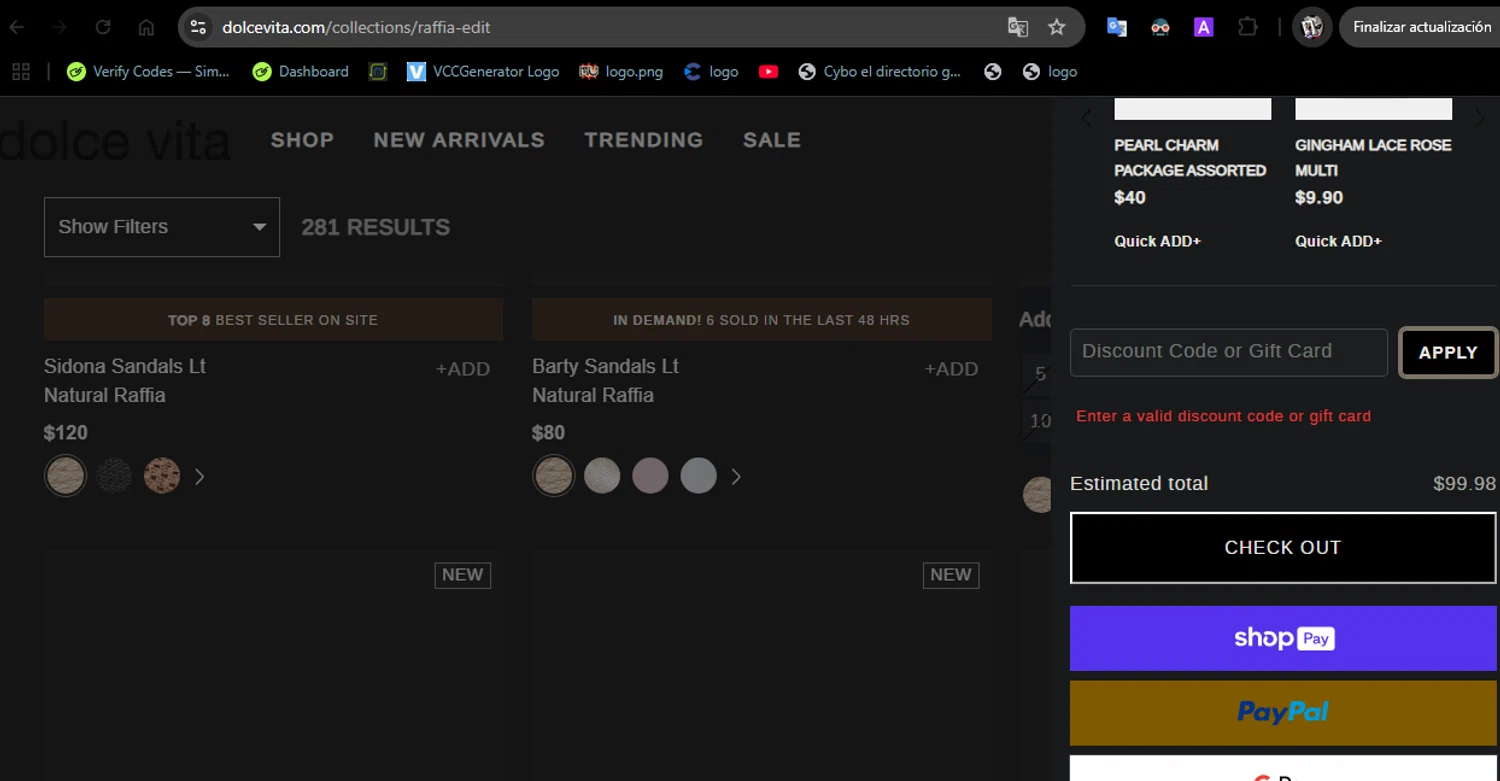Open the TRENDING menu
1500x781 pixels.
coord(643,140)
